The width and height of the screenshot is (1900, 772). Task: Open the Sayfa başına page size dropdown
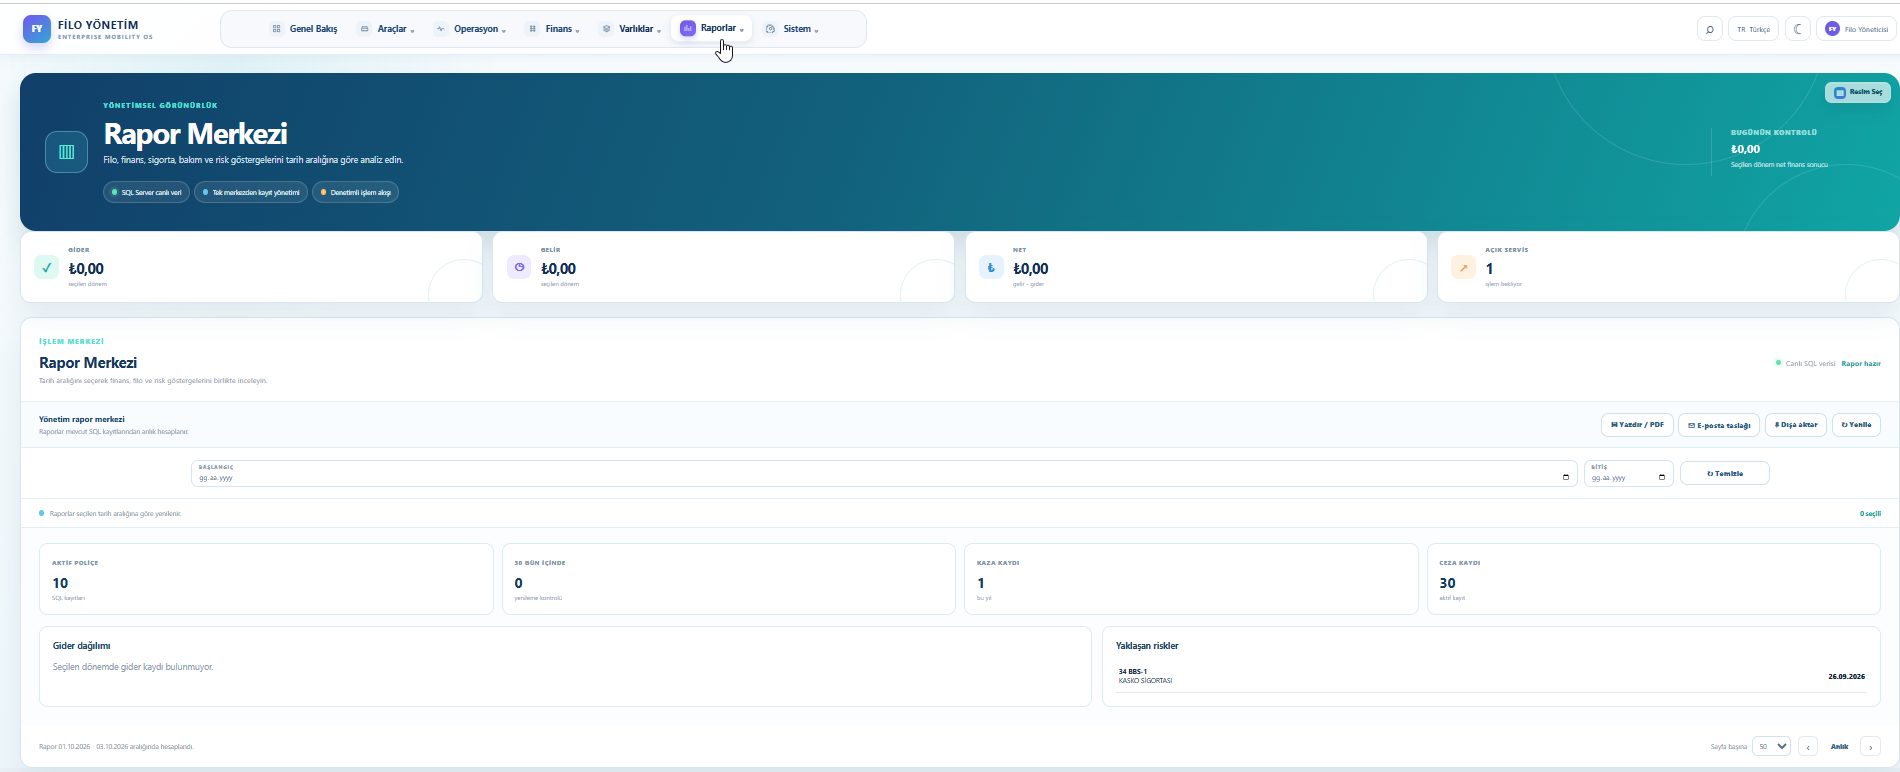point(1773,747)
